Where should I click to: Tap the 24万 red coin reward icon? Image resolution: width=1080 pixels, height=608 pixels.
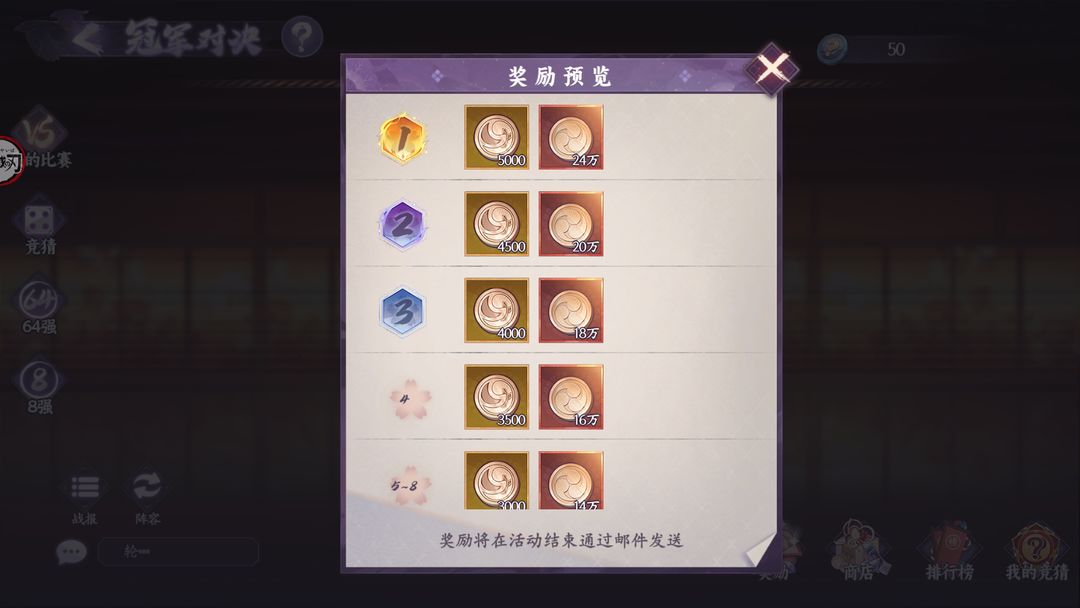click(571, 137)
